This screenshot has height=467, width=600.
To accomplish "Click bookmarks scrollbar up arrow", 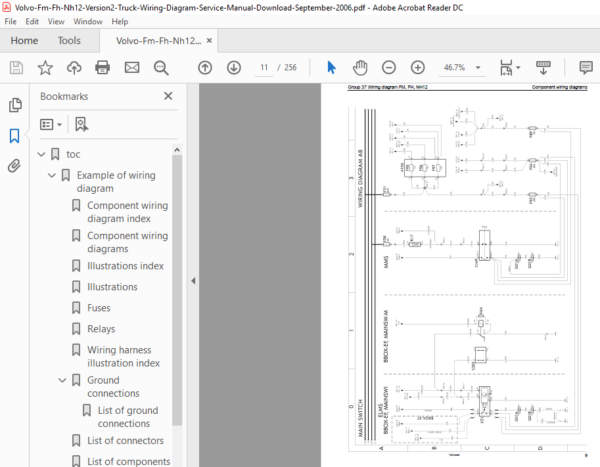I will point(177,150).
